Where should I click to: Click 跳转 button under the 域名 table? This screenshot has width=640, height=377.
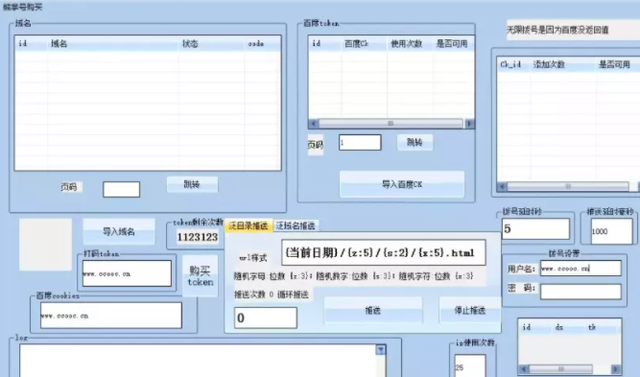click(192, 184)
